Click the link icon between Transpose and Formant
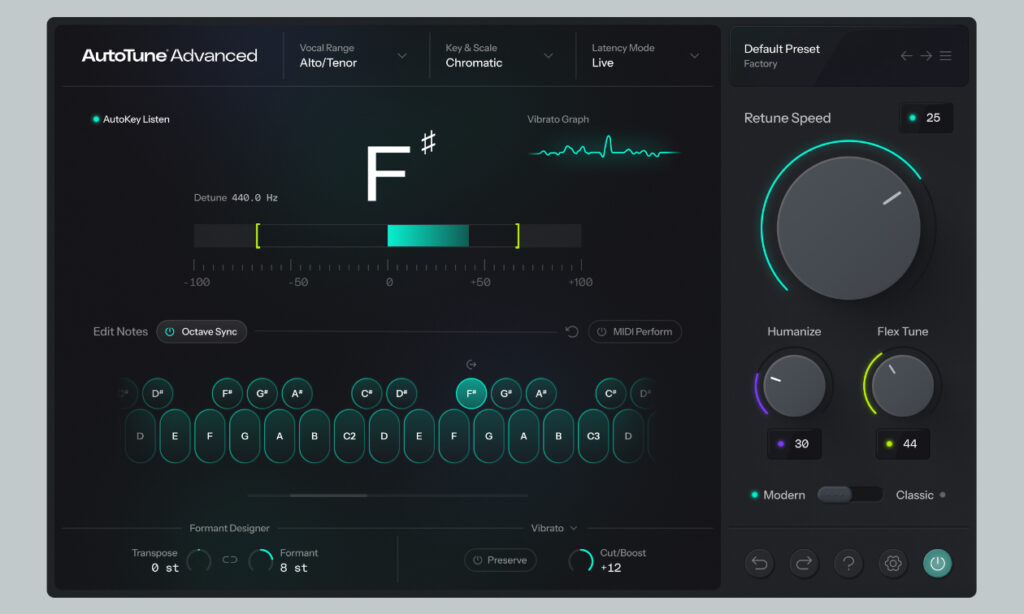 pos(230,560)
